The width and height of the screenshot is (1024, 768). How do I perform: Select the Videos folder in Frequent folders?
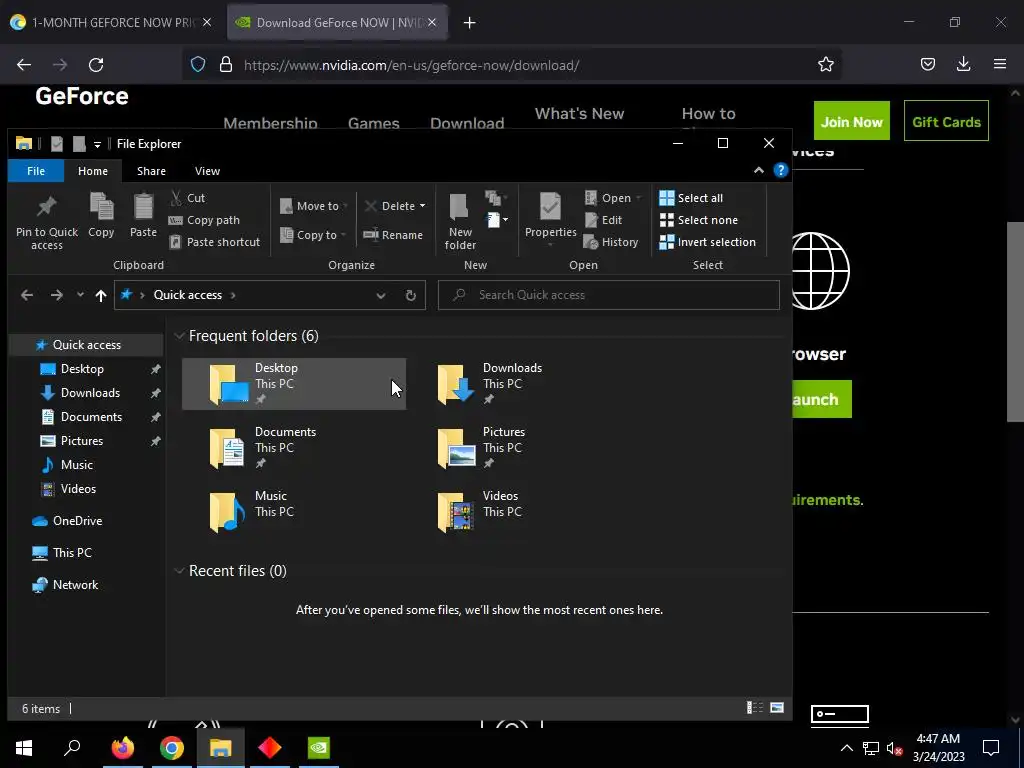pyautogui.click(x=522, y=512)
